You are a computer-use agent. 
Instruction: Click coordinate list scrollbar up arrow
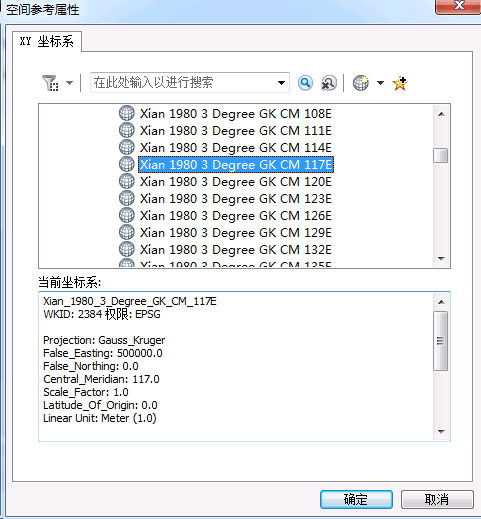[441, 114]
